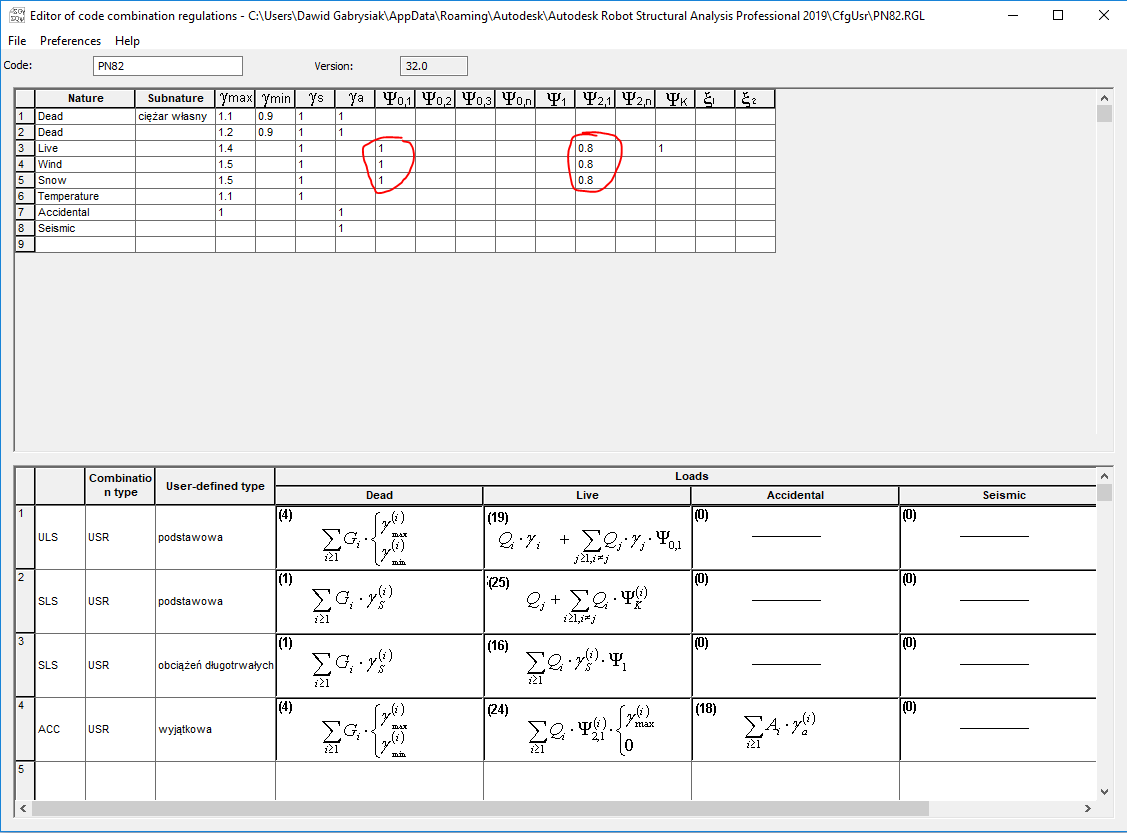This screenshot has width=1127, height=833.
Task: Click the horizontal scrollbar right arrow
Action: click(1087, 809)
